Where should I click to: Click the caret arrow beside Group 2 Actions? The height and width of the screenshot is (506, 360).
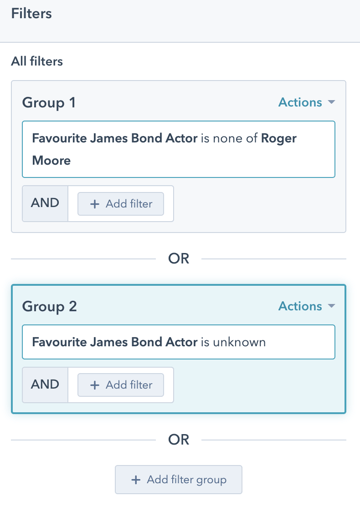(x=331, y=306)
